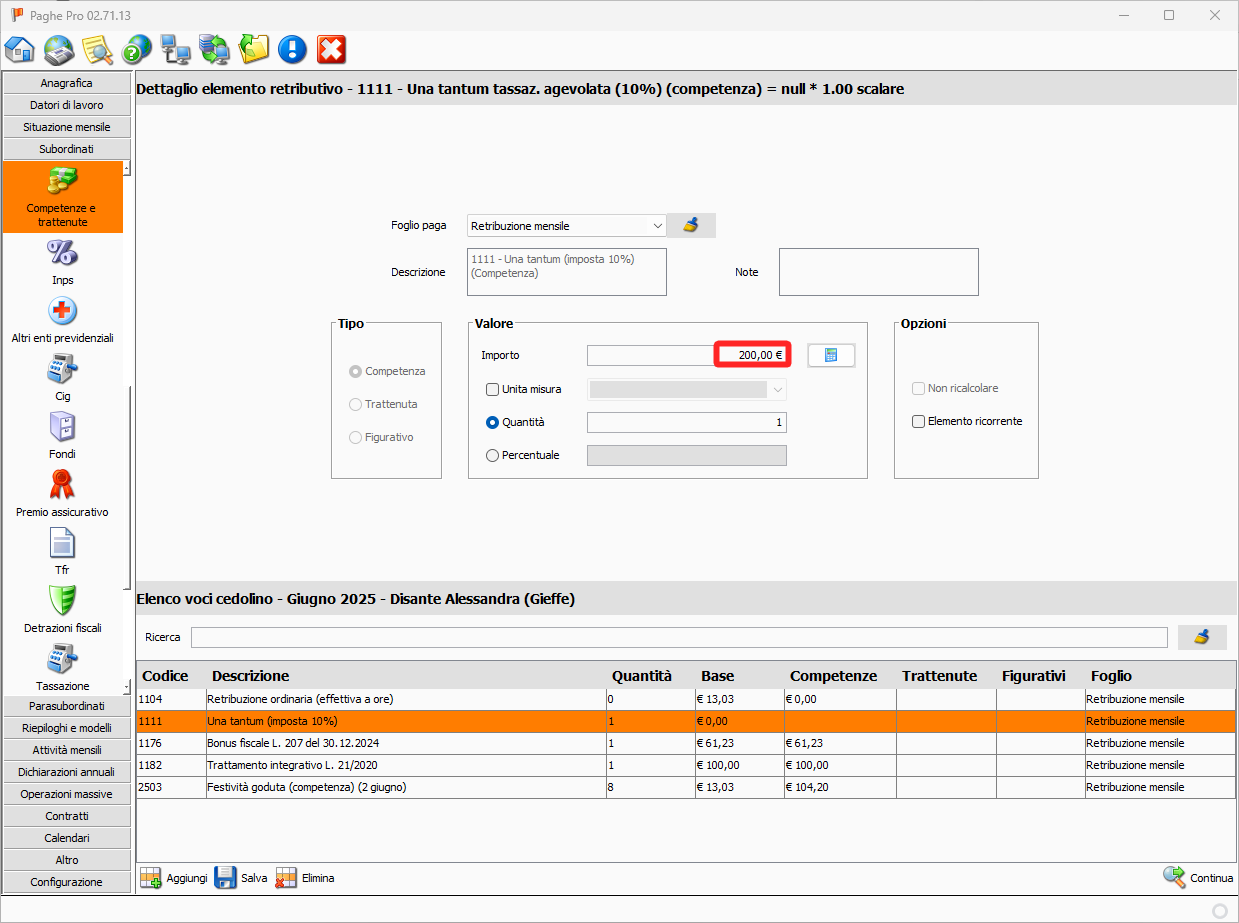Click the calculator icon next to Importo
This screenshot has width=1239, height=923.
[831, 355]
